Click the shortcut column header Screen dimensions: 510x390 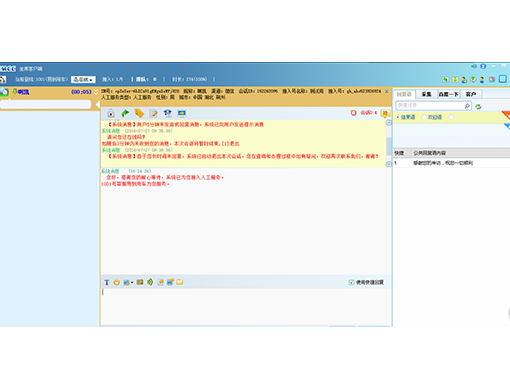(399, 153)
